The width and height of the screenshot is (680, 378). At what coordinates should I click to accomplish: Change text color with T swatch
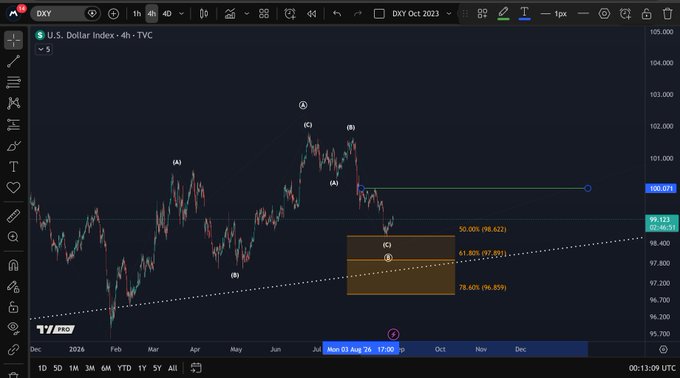(524, 14)
